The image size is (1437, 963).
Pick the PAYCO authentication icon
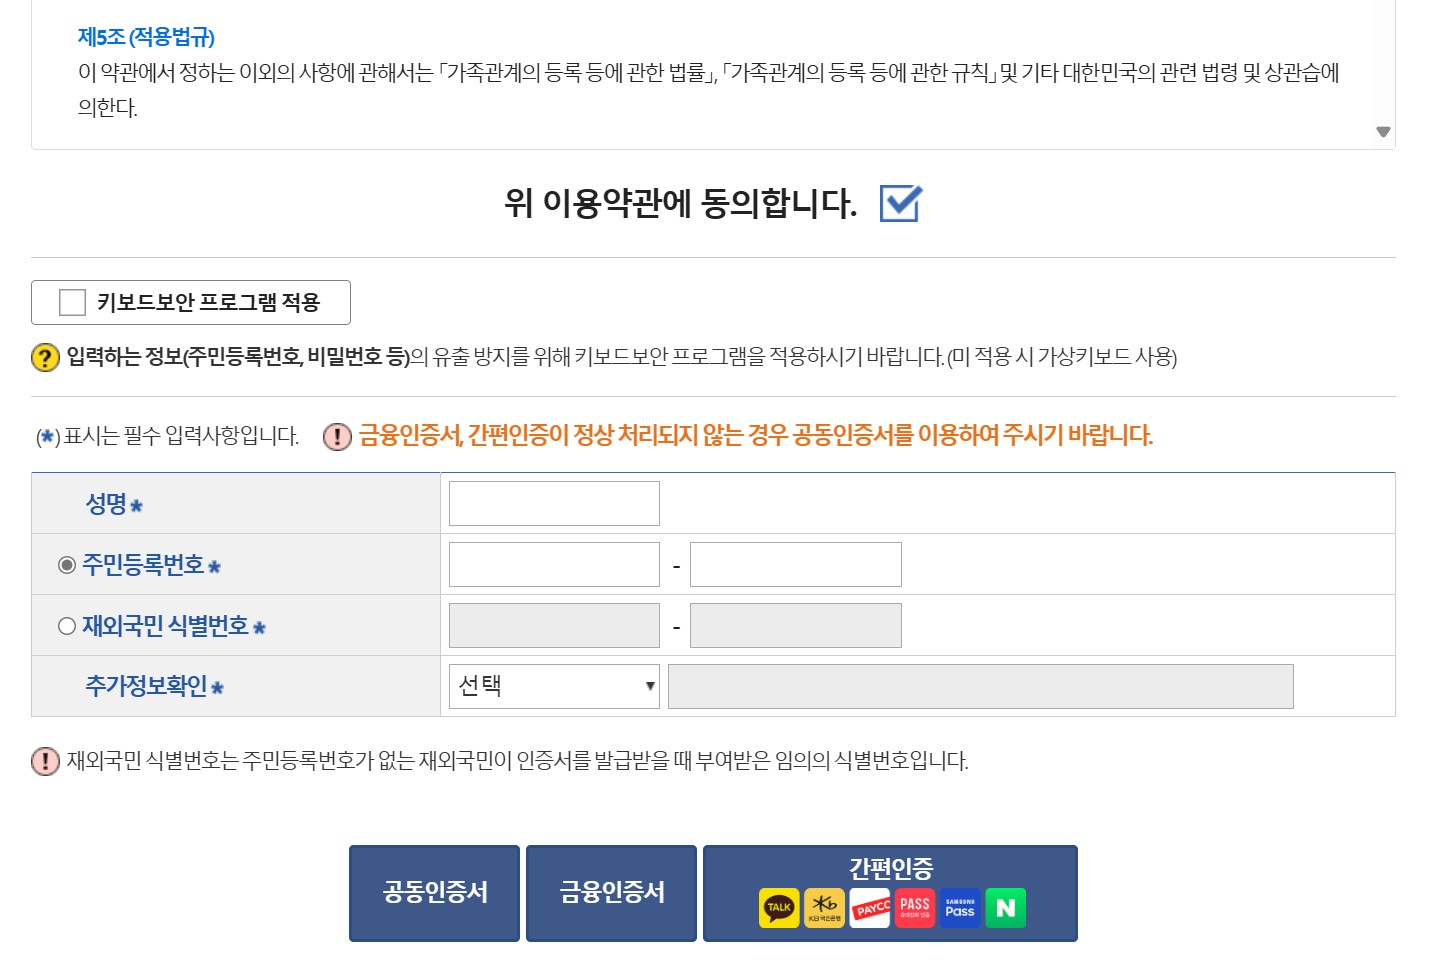pos(868,908)
